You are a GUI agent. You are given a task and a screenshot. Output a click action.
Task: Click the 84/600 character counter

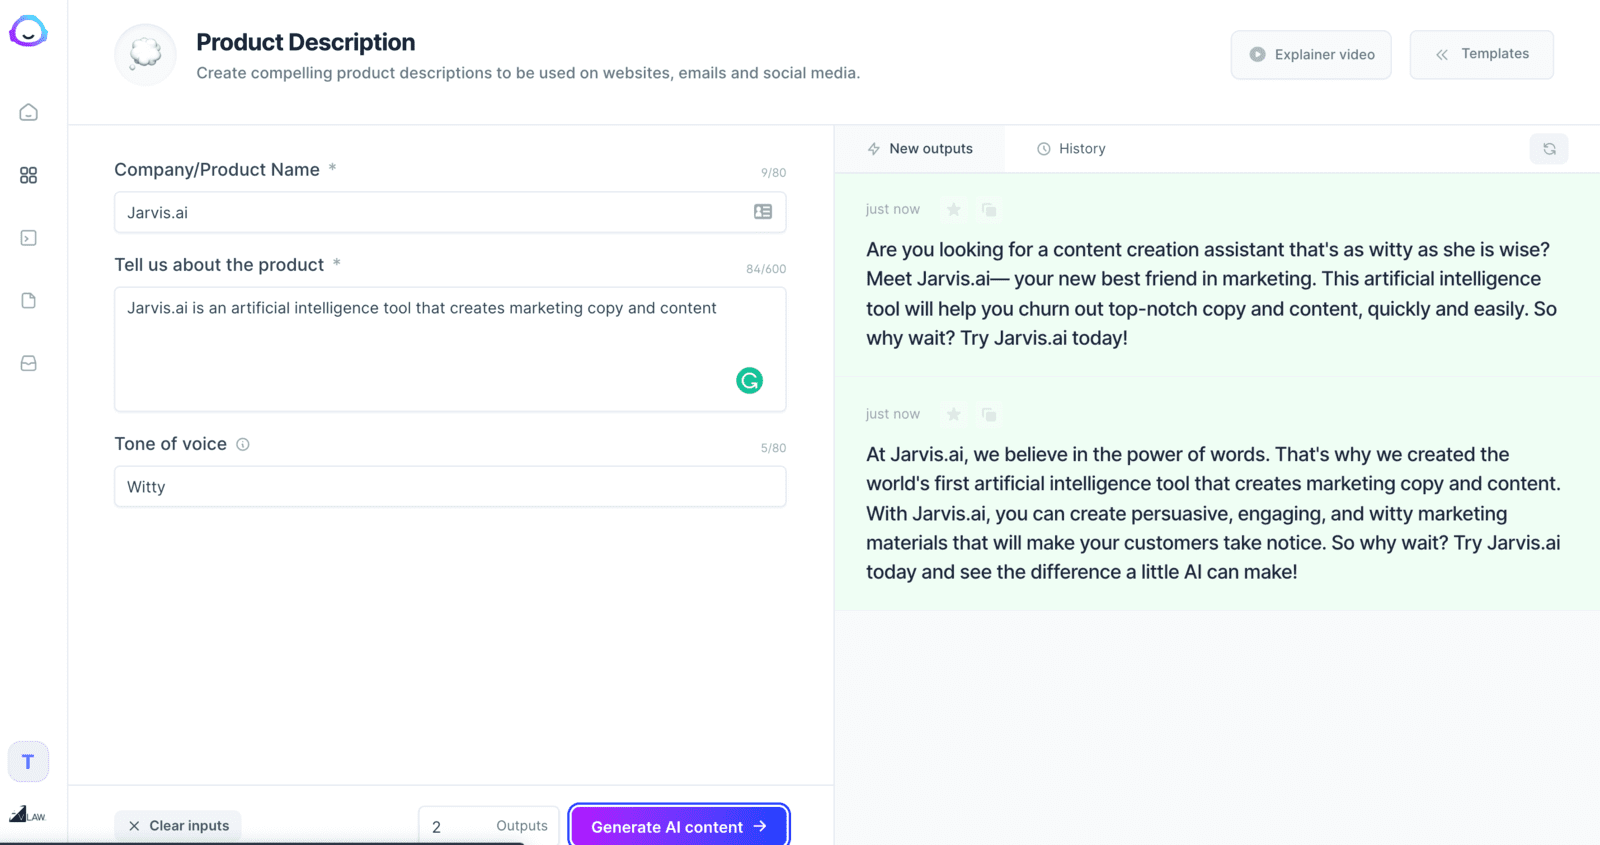(766, 269)
